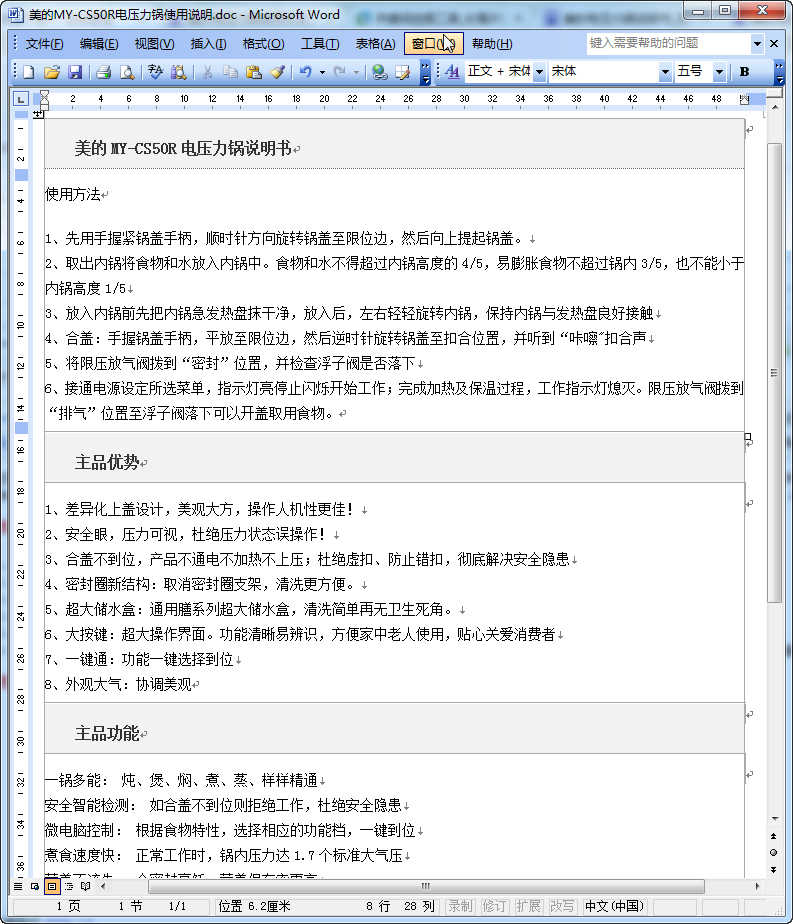Click first-line indent marker on ruler

tap(44, 95)
